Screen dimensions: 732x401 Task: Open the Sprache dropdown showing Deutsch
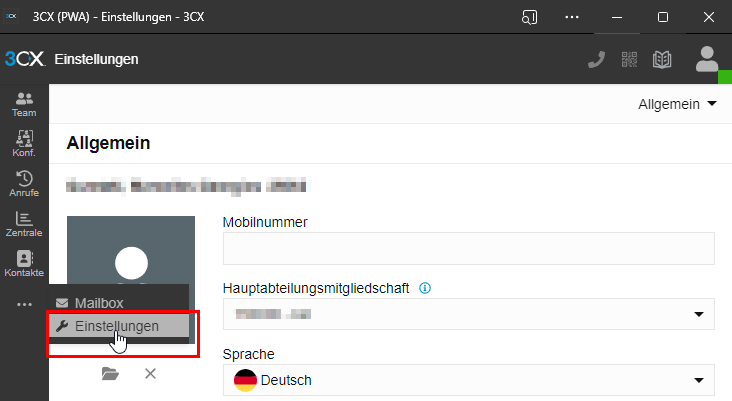click(x=468, y=380)
